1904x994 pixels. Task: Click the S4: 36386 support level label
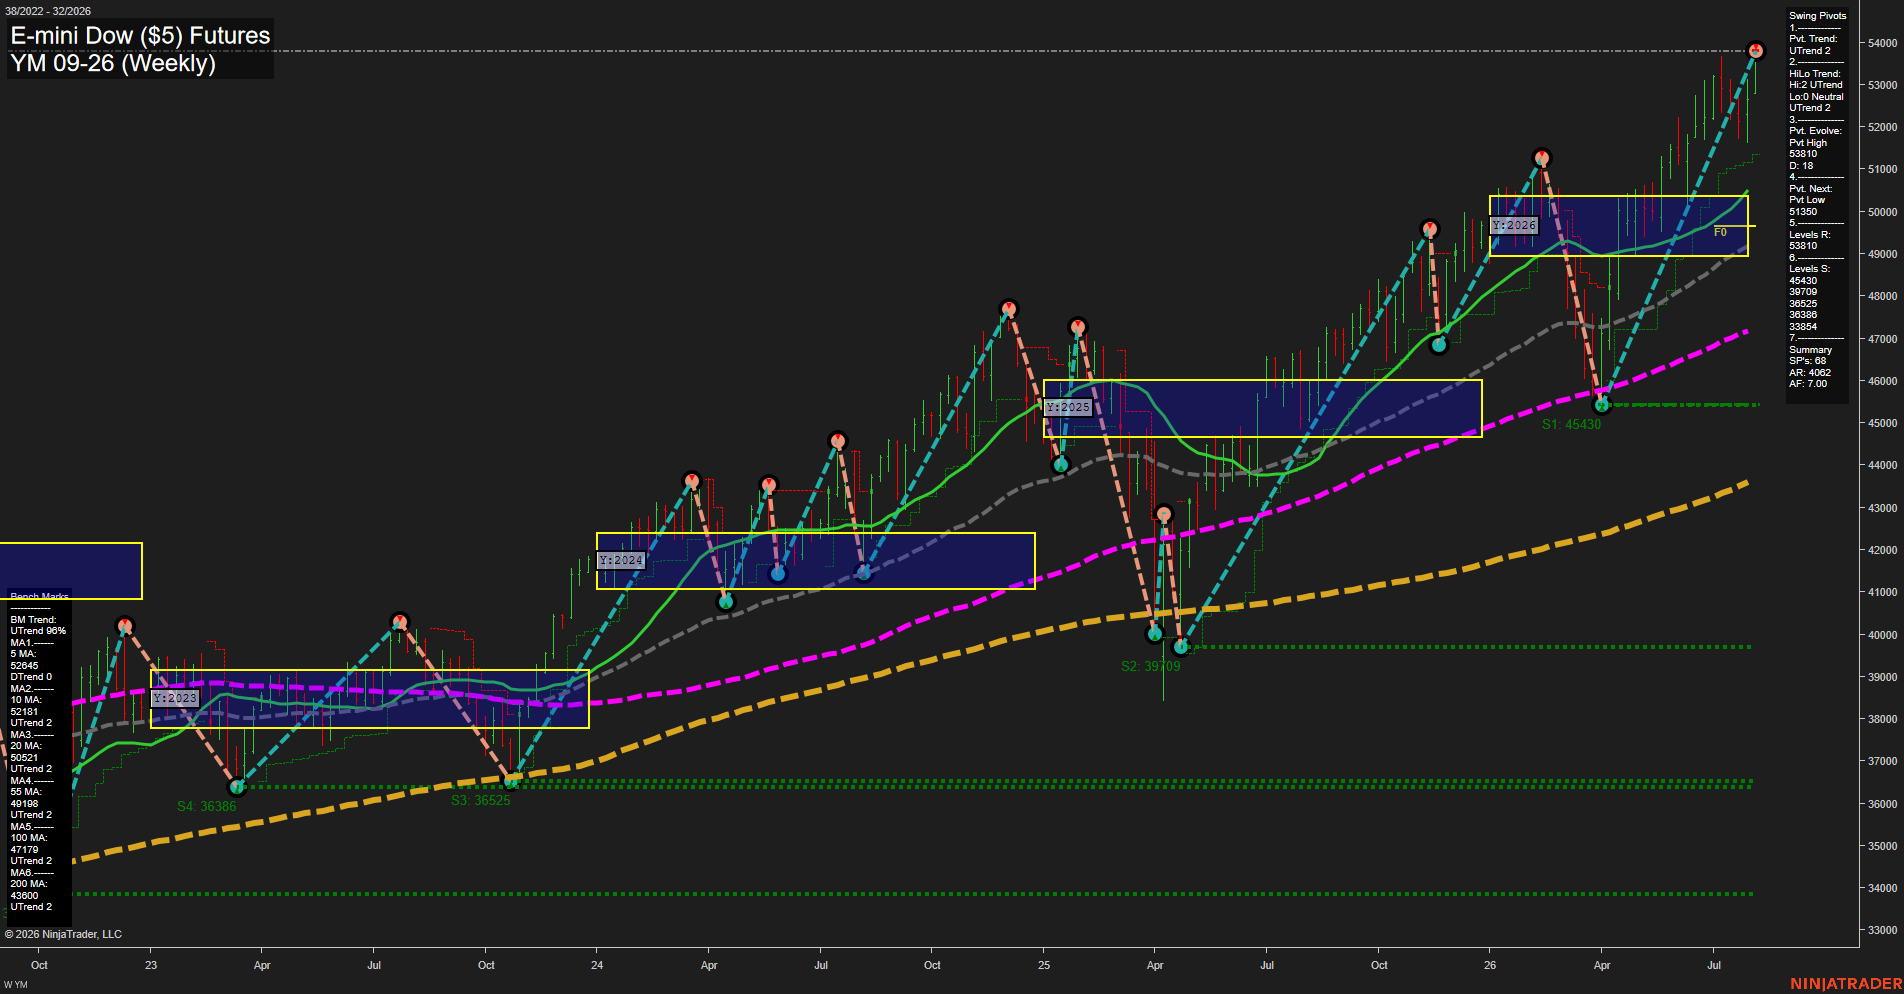(207, 806)
